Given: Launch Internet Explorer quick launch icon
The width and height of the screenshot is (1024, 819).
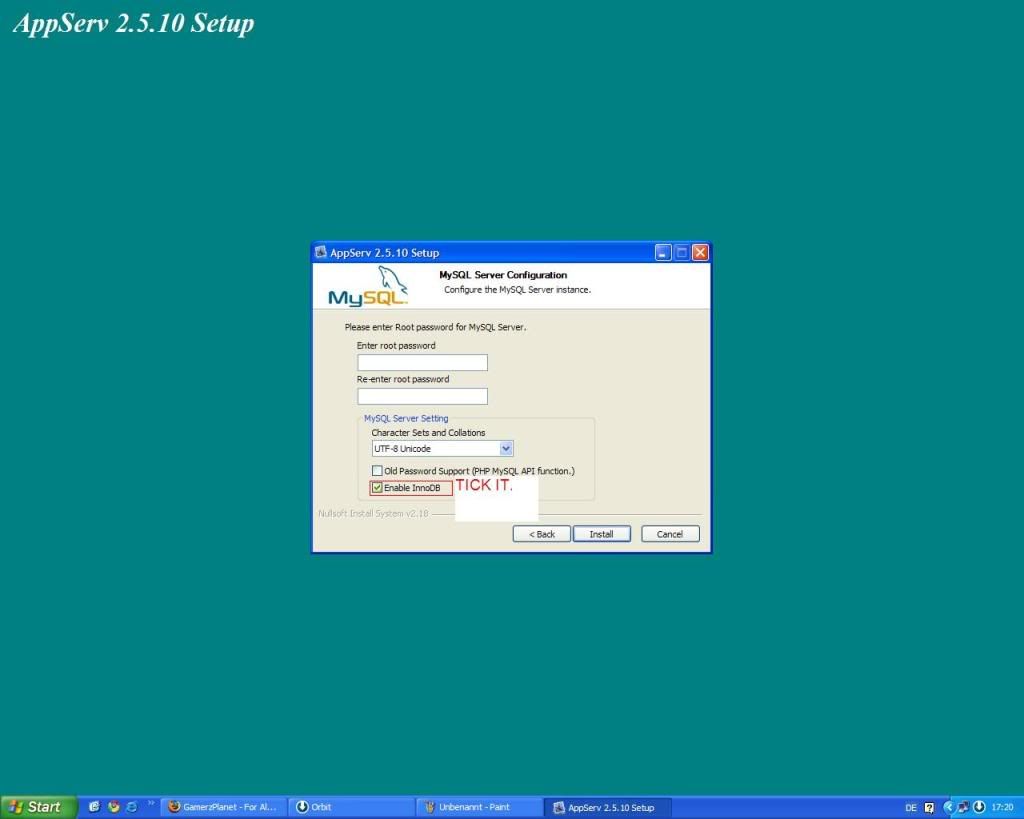Looking at the screenshot, I should point(131,807).
